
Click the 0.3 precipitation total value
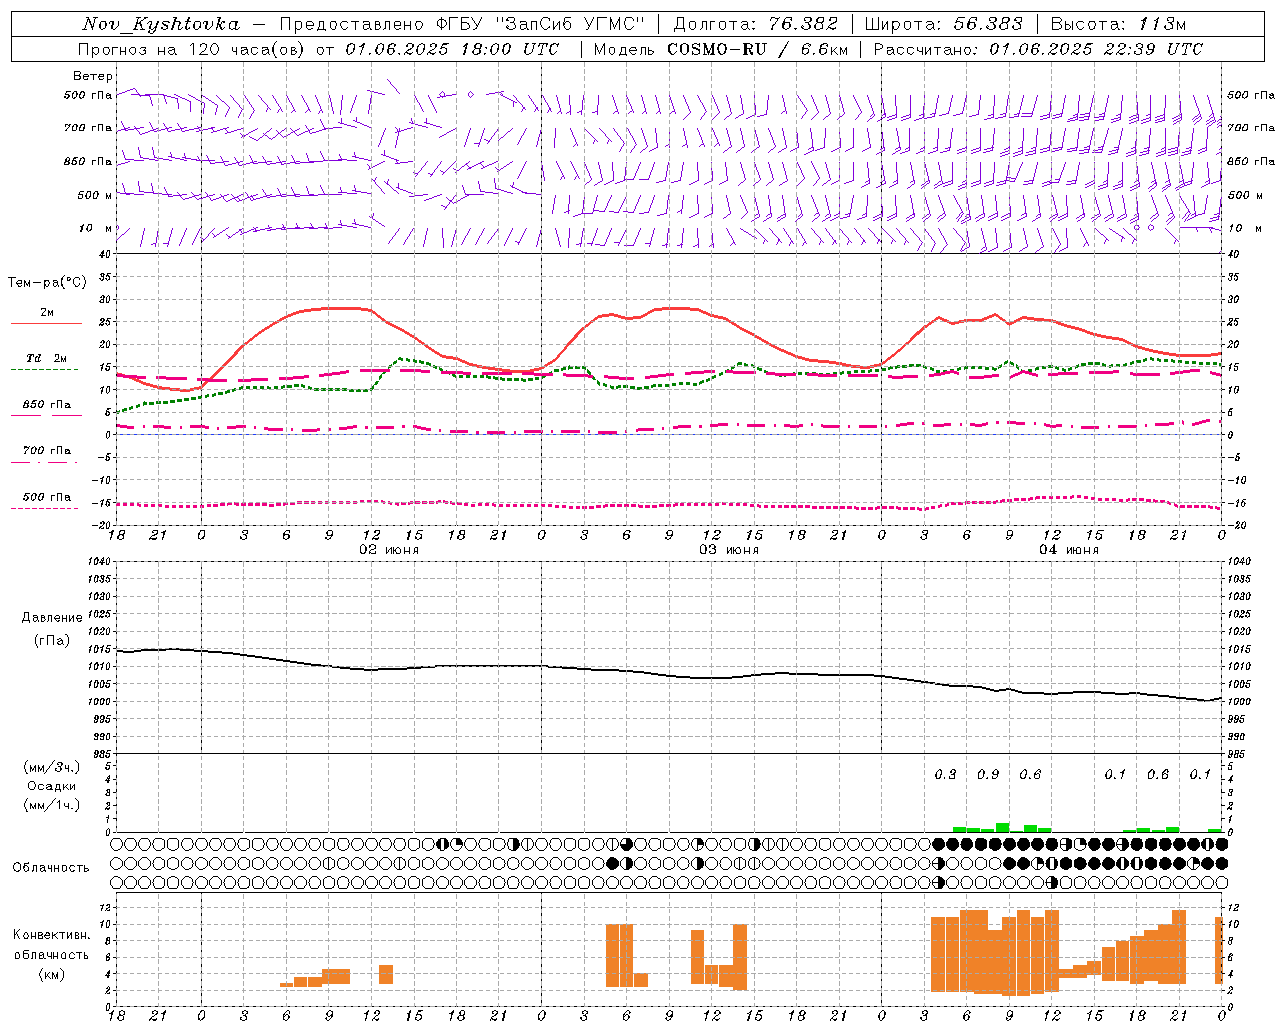tap(945, 775)
